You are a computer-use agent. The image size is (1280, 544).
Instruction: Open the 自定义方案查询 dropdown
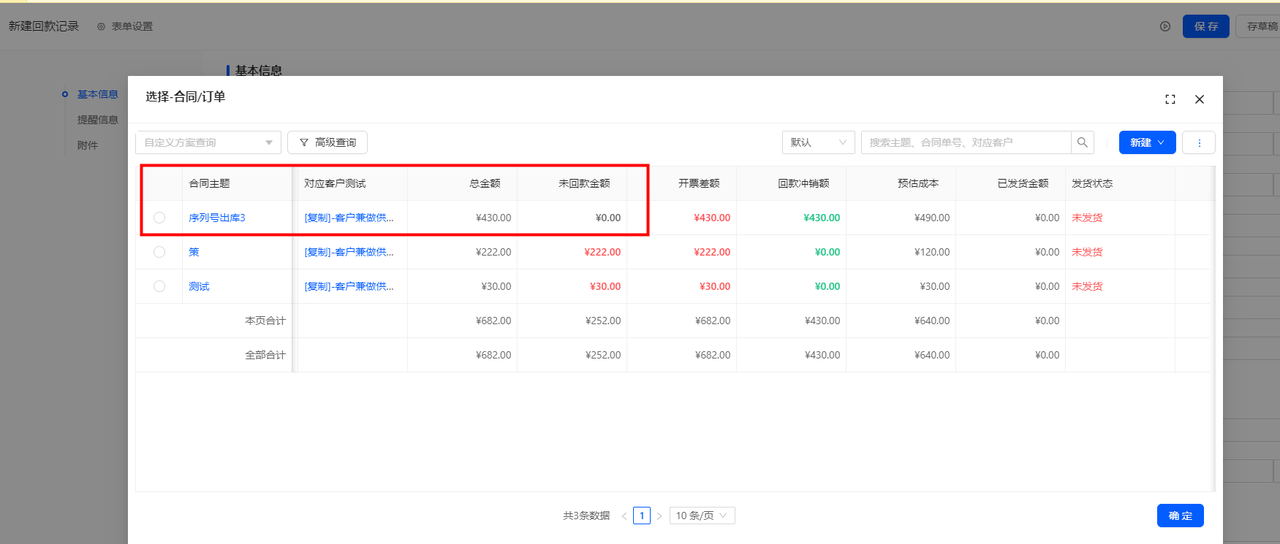tap(208, 143)
